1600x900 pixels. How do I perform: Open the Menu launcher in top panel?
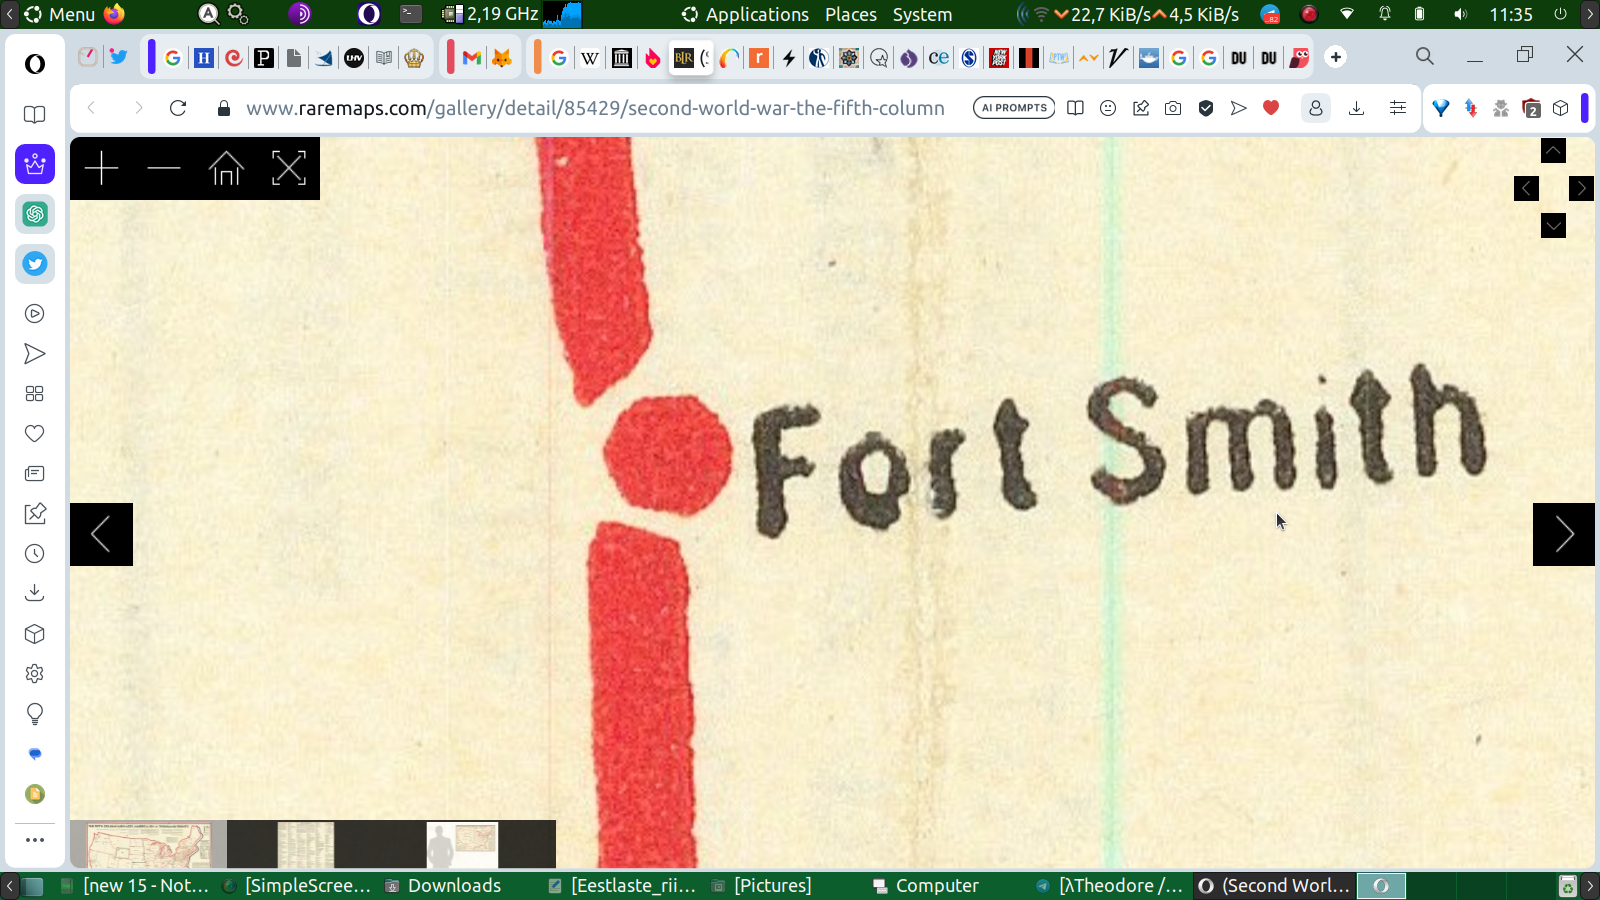61,15
